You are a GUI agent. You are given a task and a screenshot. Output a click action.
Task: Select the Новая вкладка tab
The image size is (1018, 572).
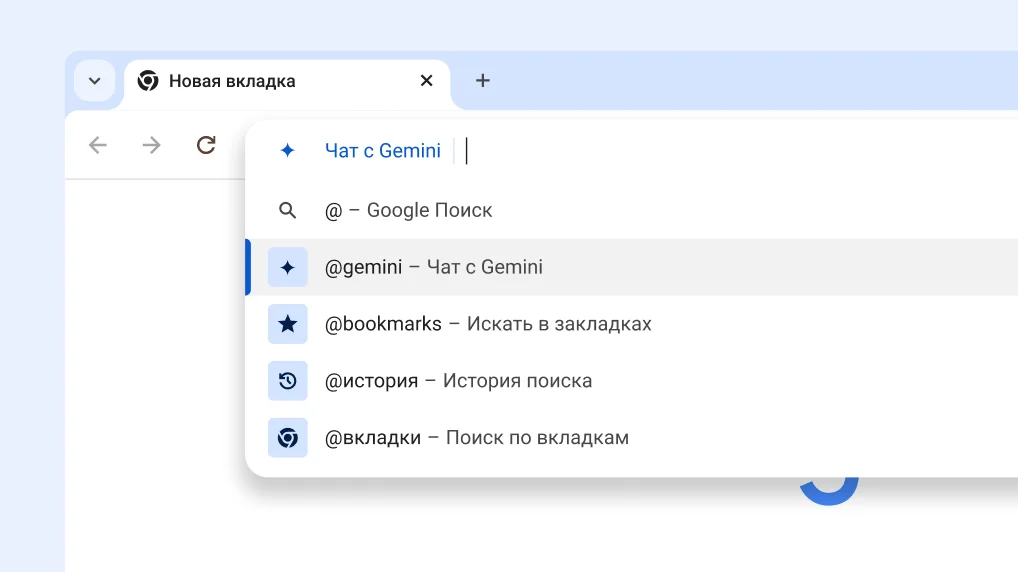click(287, 82)
